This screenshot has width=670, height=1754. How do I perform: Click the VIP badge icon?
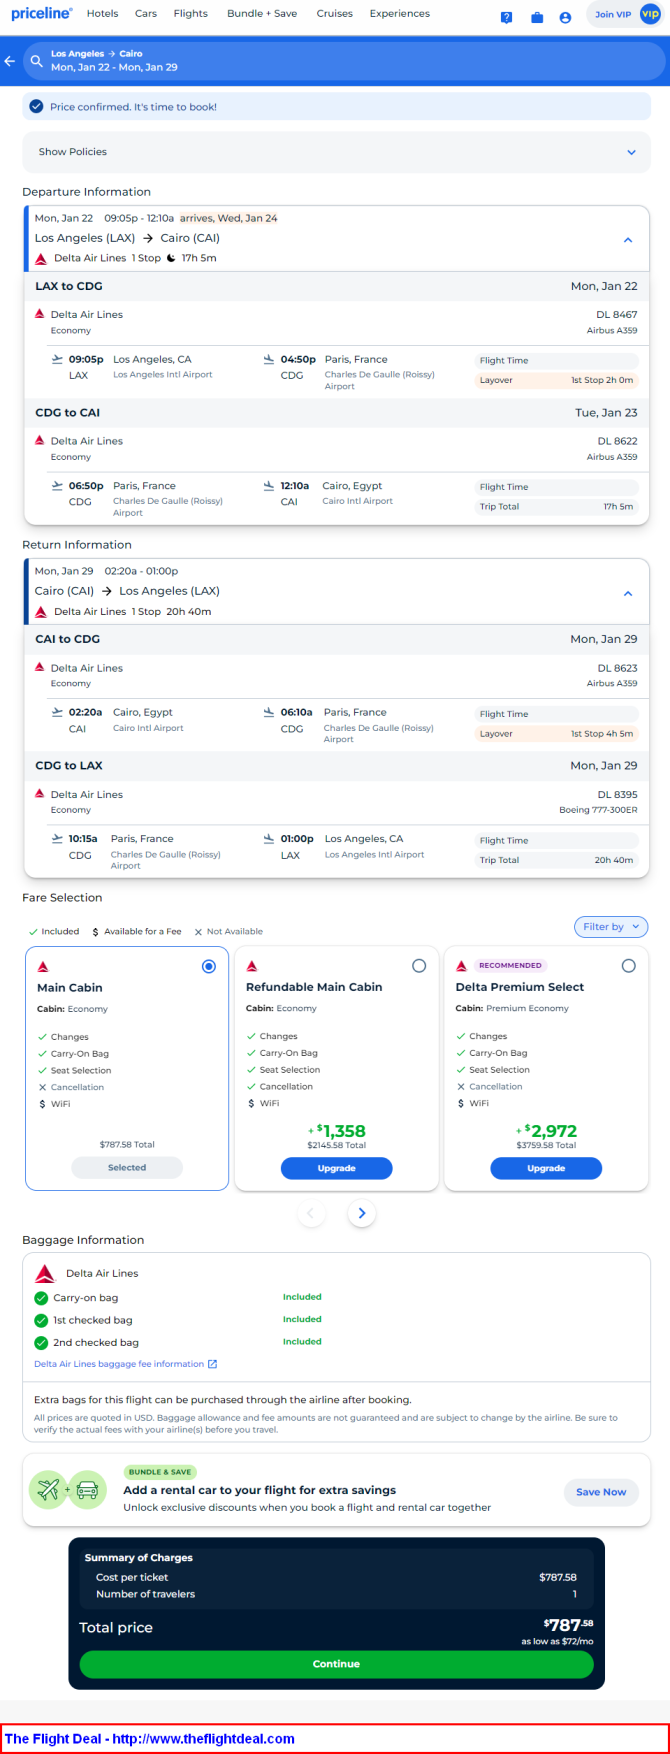650,14
